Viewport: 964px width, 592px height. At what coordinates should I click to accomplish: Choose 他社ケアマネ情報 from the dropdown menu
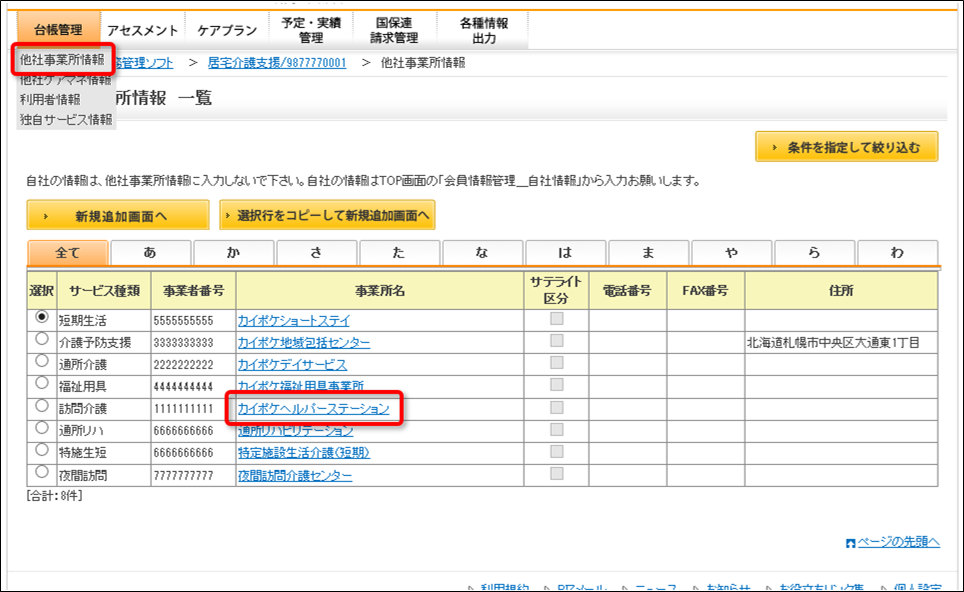[x=66, y=80]
